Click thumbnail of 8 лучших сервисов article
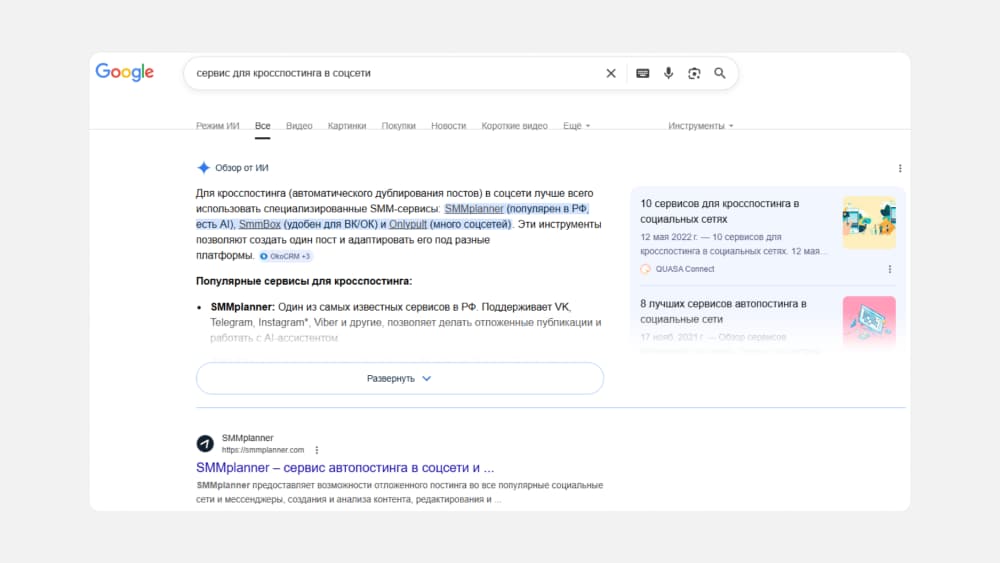The width and height of the screenshot is (1000, 563). [x=869, y=322]
